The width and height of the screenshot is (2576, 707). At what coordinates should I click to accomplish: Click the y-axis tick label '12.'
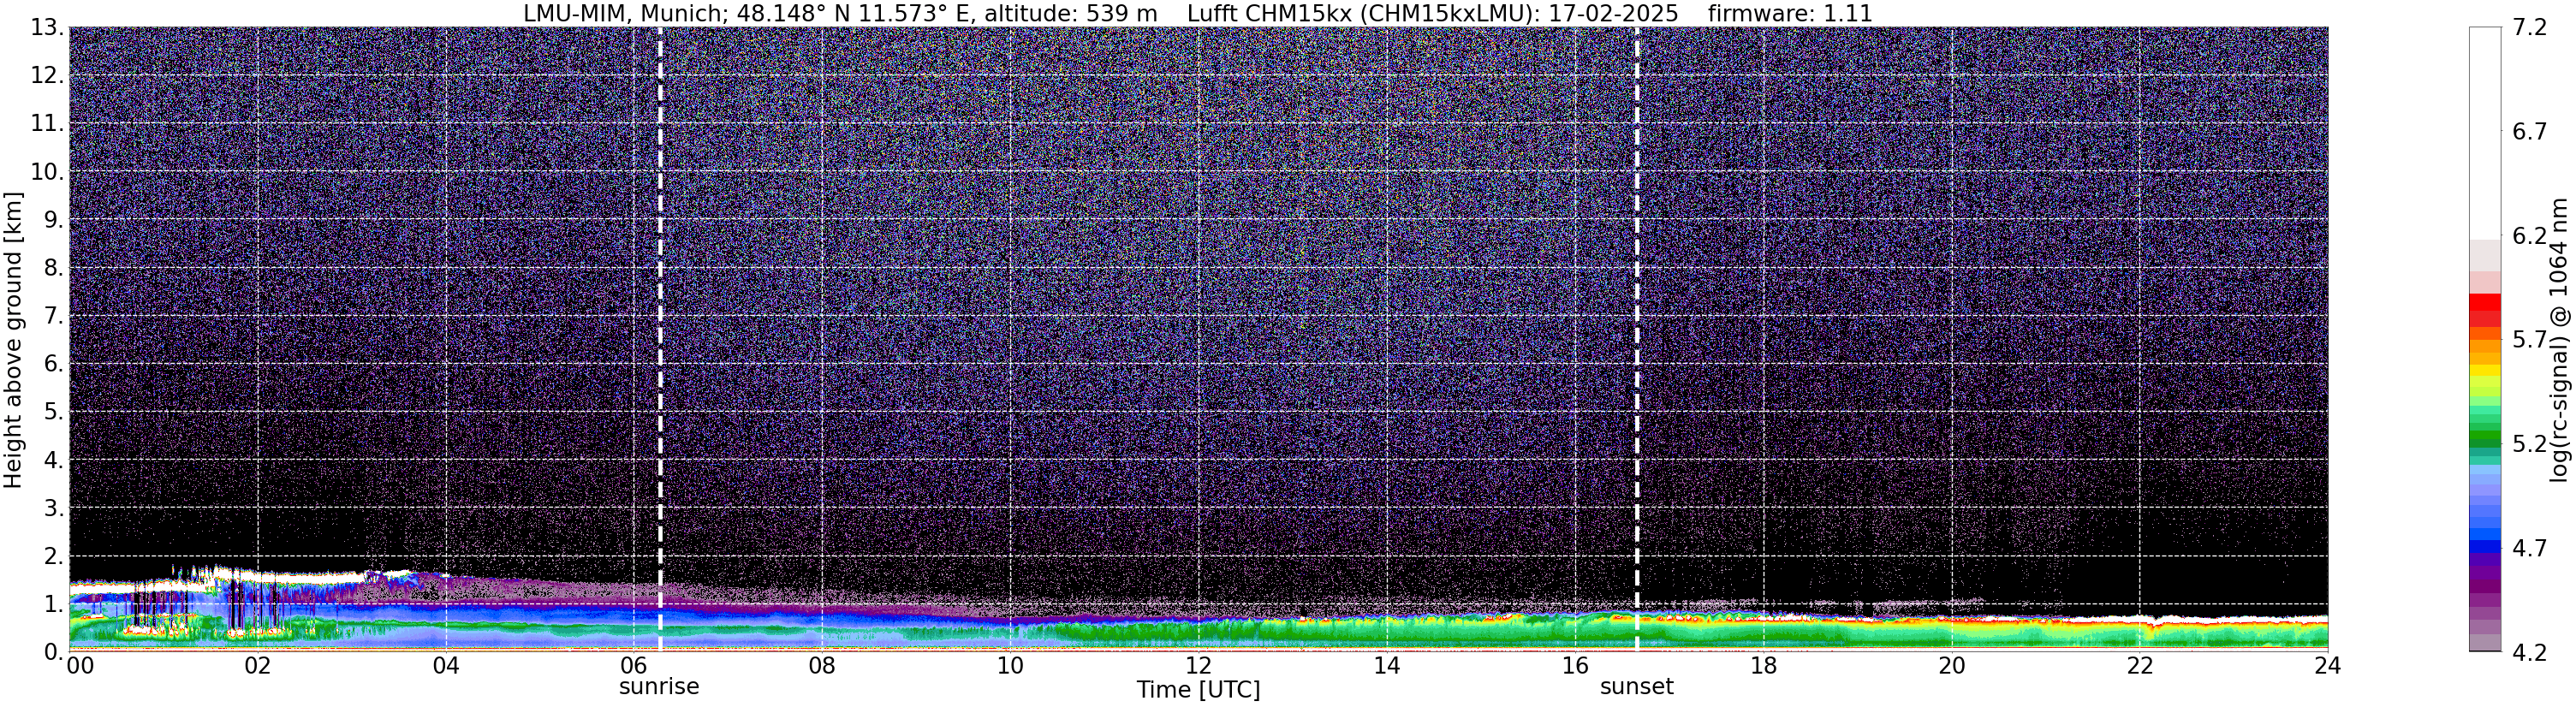(x=47, y=76)
